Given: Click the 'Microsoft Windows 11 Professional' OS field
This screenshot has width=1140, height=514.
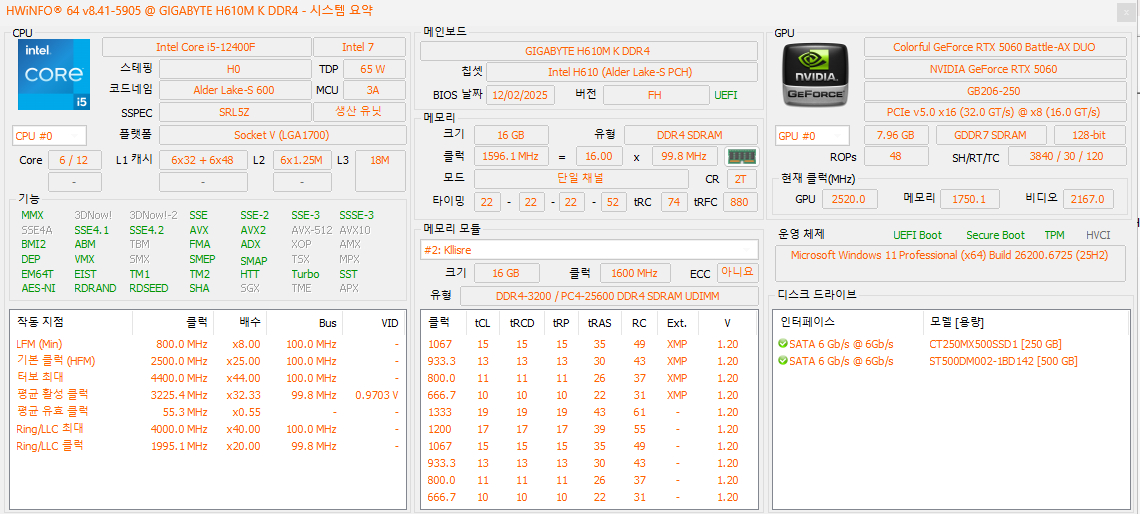Looking at the screenshot, I should click(950, 262).
